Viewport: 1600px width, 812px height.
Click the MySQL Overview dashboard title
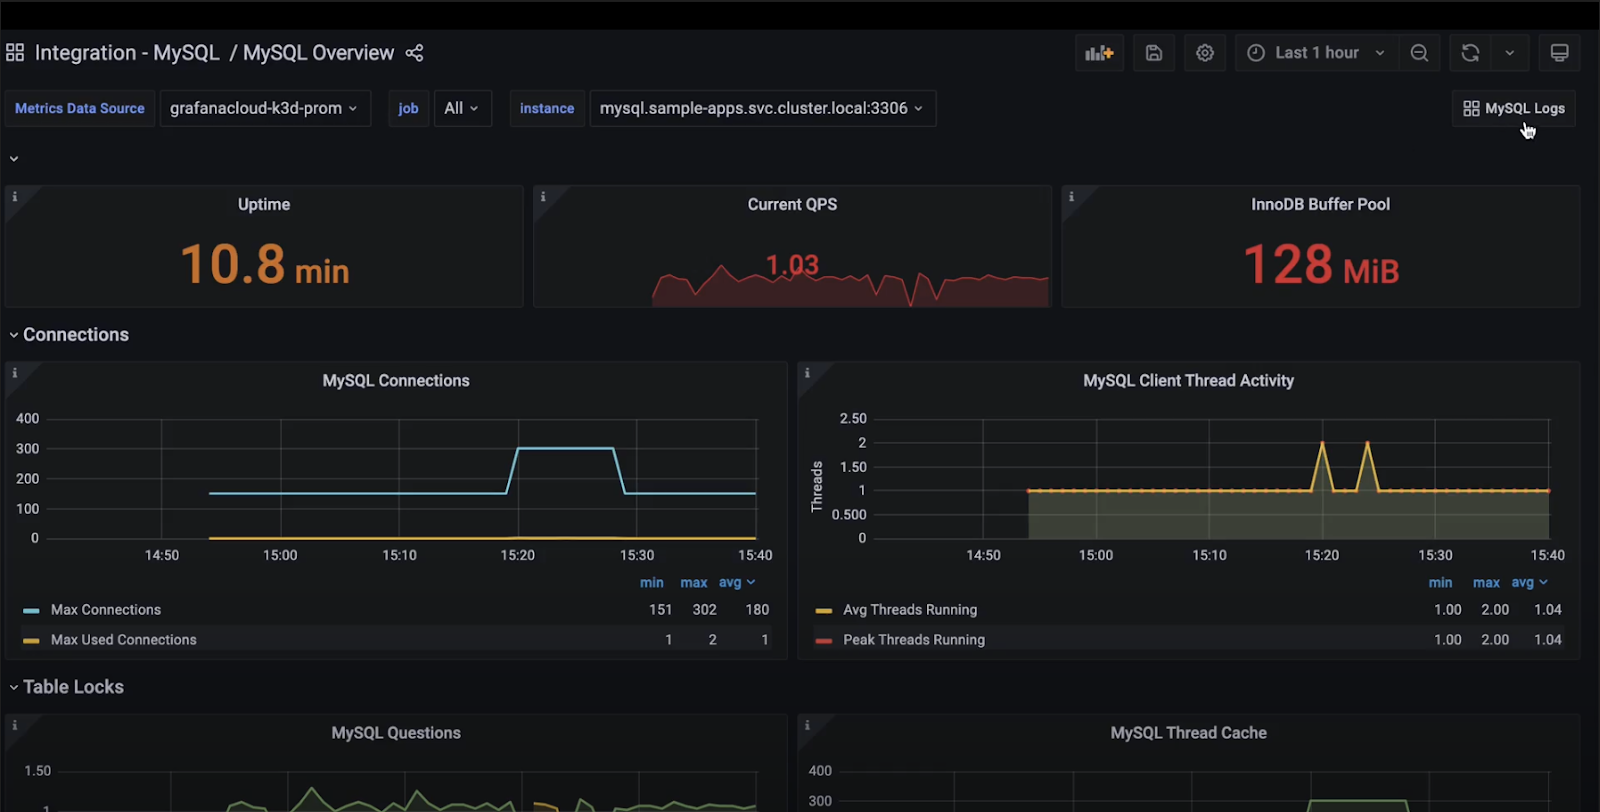coord(319,53)
